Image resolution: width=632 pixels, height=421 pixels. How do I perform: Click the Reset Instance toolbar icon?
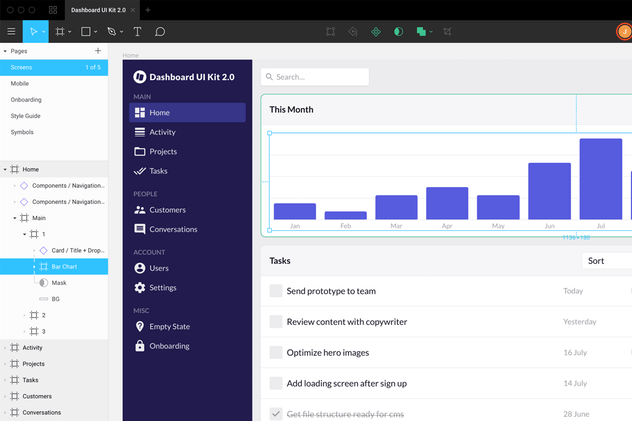point(353,31)
